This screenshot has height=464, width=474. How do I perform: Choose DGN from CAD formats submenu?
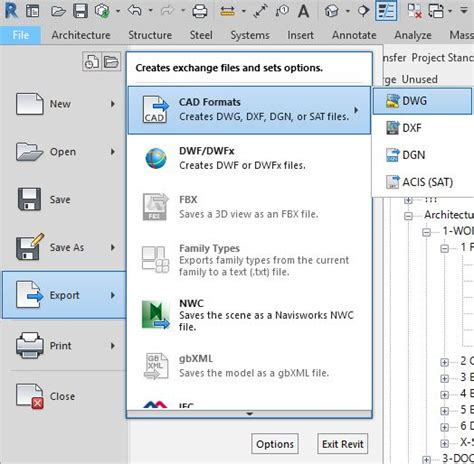(422, 155)
